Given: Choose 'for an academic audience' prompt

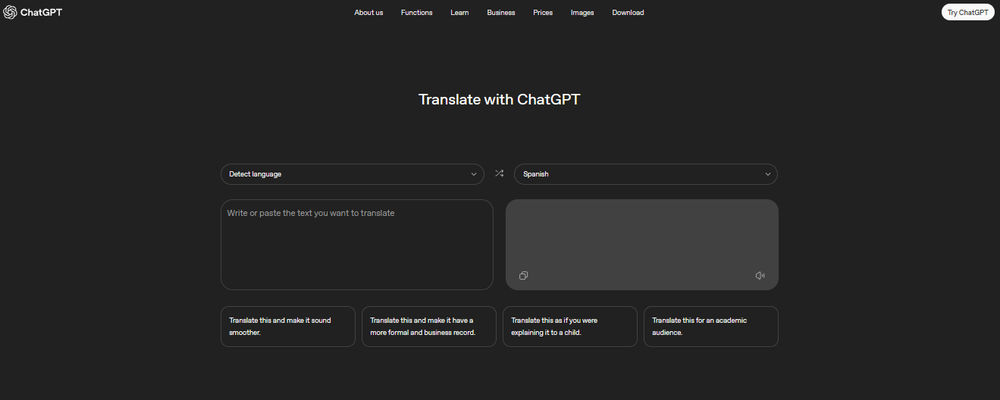Looking at the screenshot, I should coord(710,327).
